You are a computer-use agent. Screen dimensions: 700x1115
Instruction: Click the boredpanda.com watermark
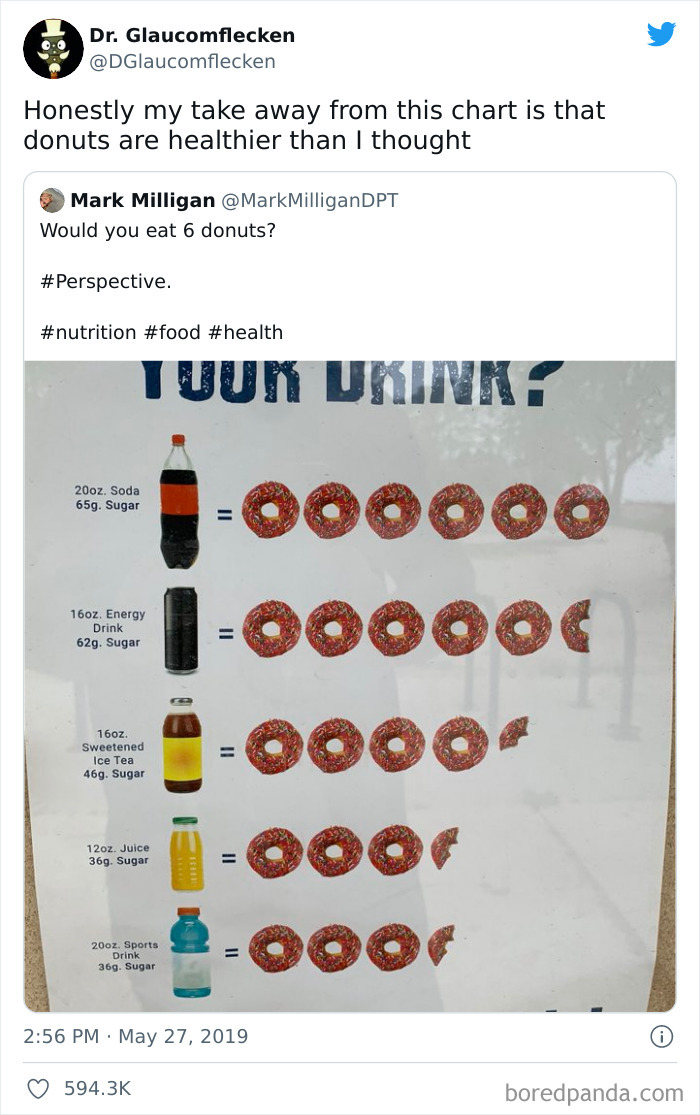(594, 1091)
